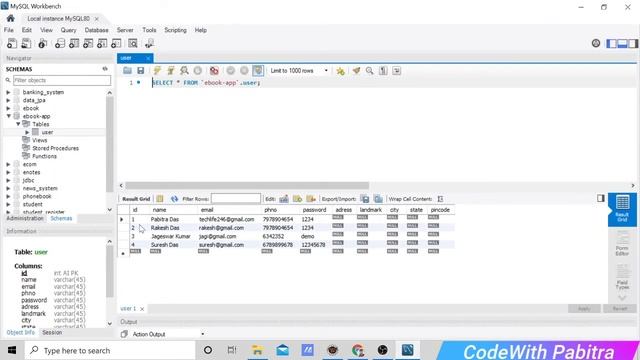Execute statement under cursor icon
640x360 pixels.
[x=171, y=71]
